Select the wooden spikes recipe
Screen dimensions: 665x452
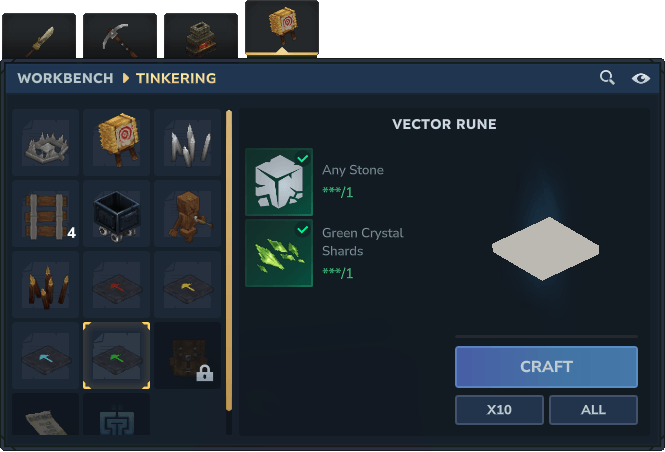point(45,285)
